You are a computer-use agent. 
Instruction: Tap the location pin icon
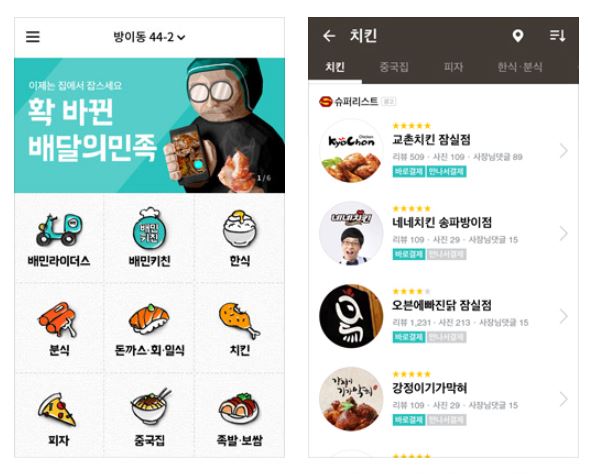point(518,36)
